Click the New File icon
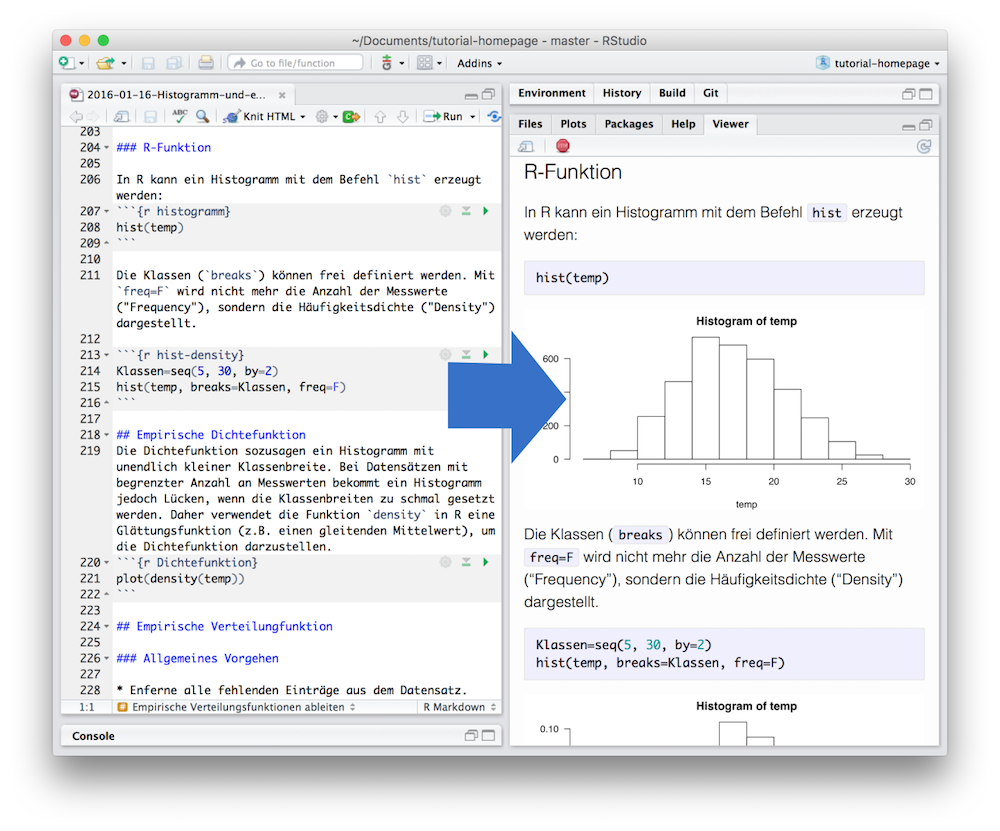The image size is (1000, 831). (65, 63)
